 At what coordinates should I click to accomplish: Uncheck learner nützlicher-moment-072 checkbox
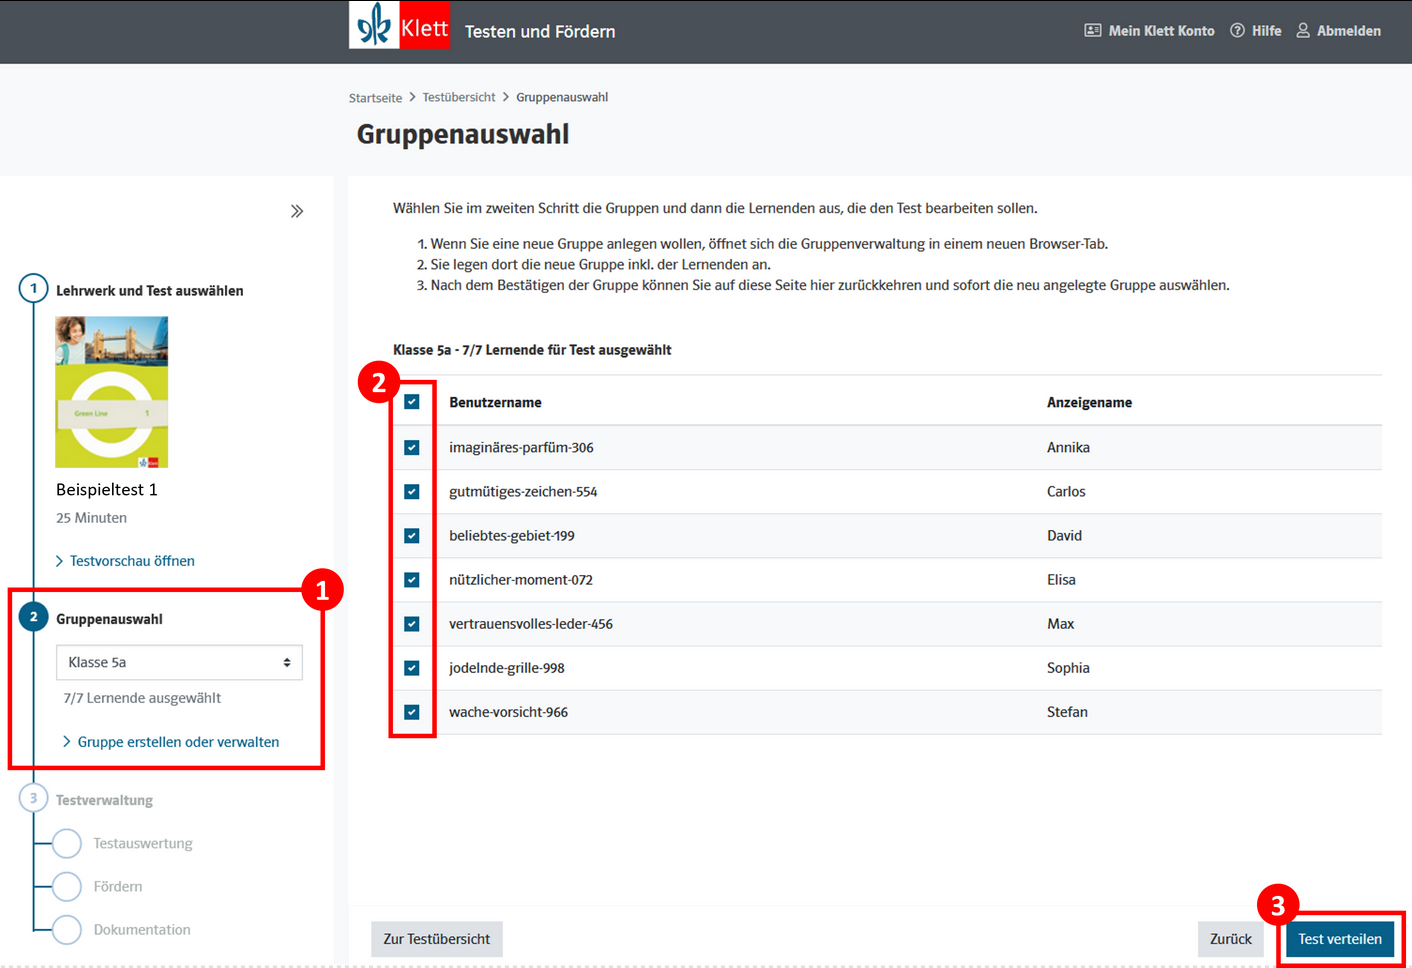coord(412,579)
